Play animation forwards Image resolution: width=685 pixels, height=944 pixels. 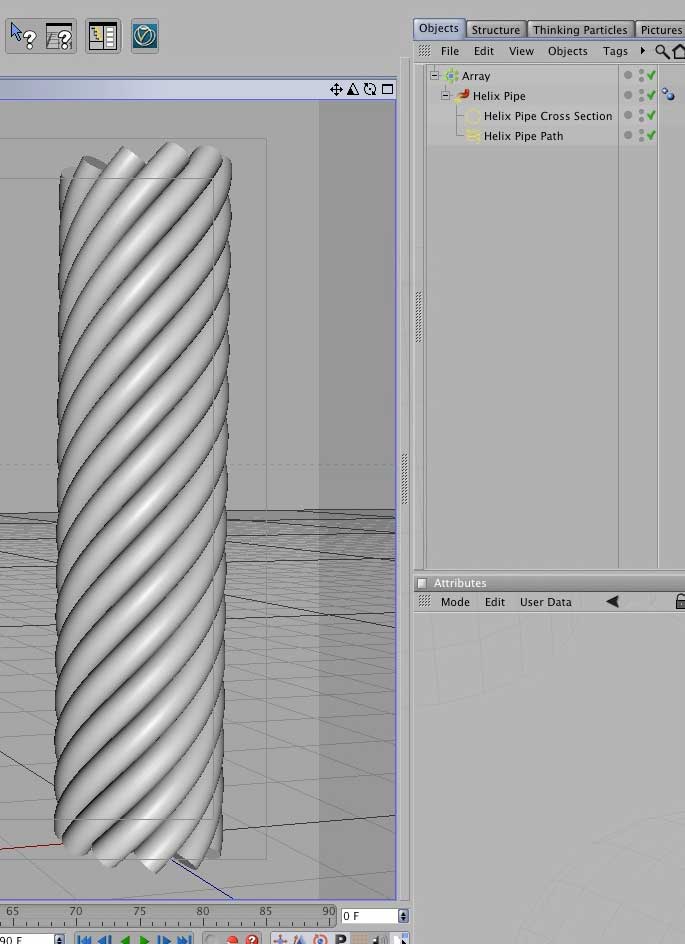[x=144, y=939]
